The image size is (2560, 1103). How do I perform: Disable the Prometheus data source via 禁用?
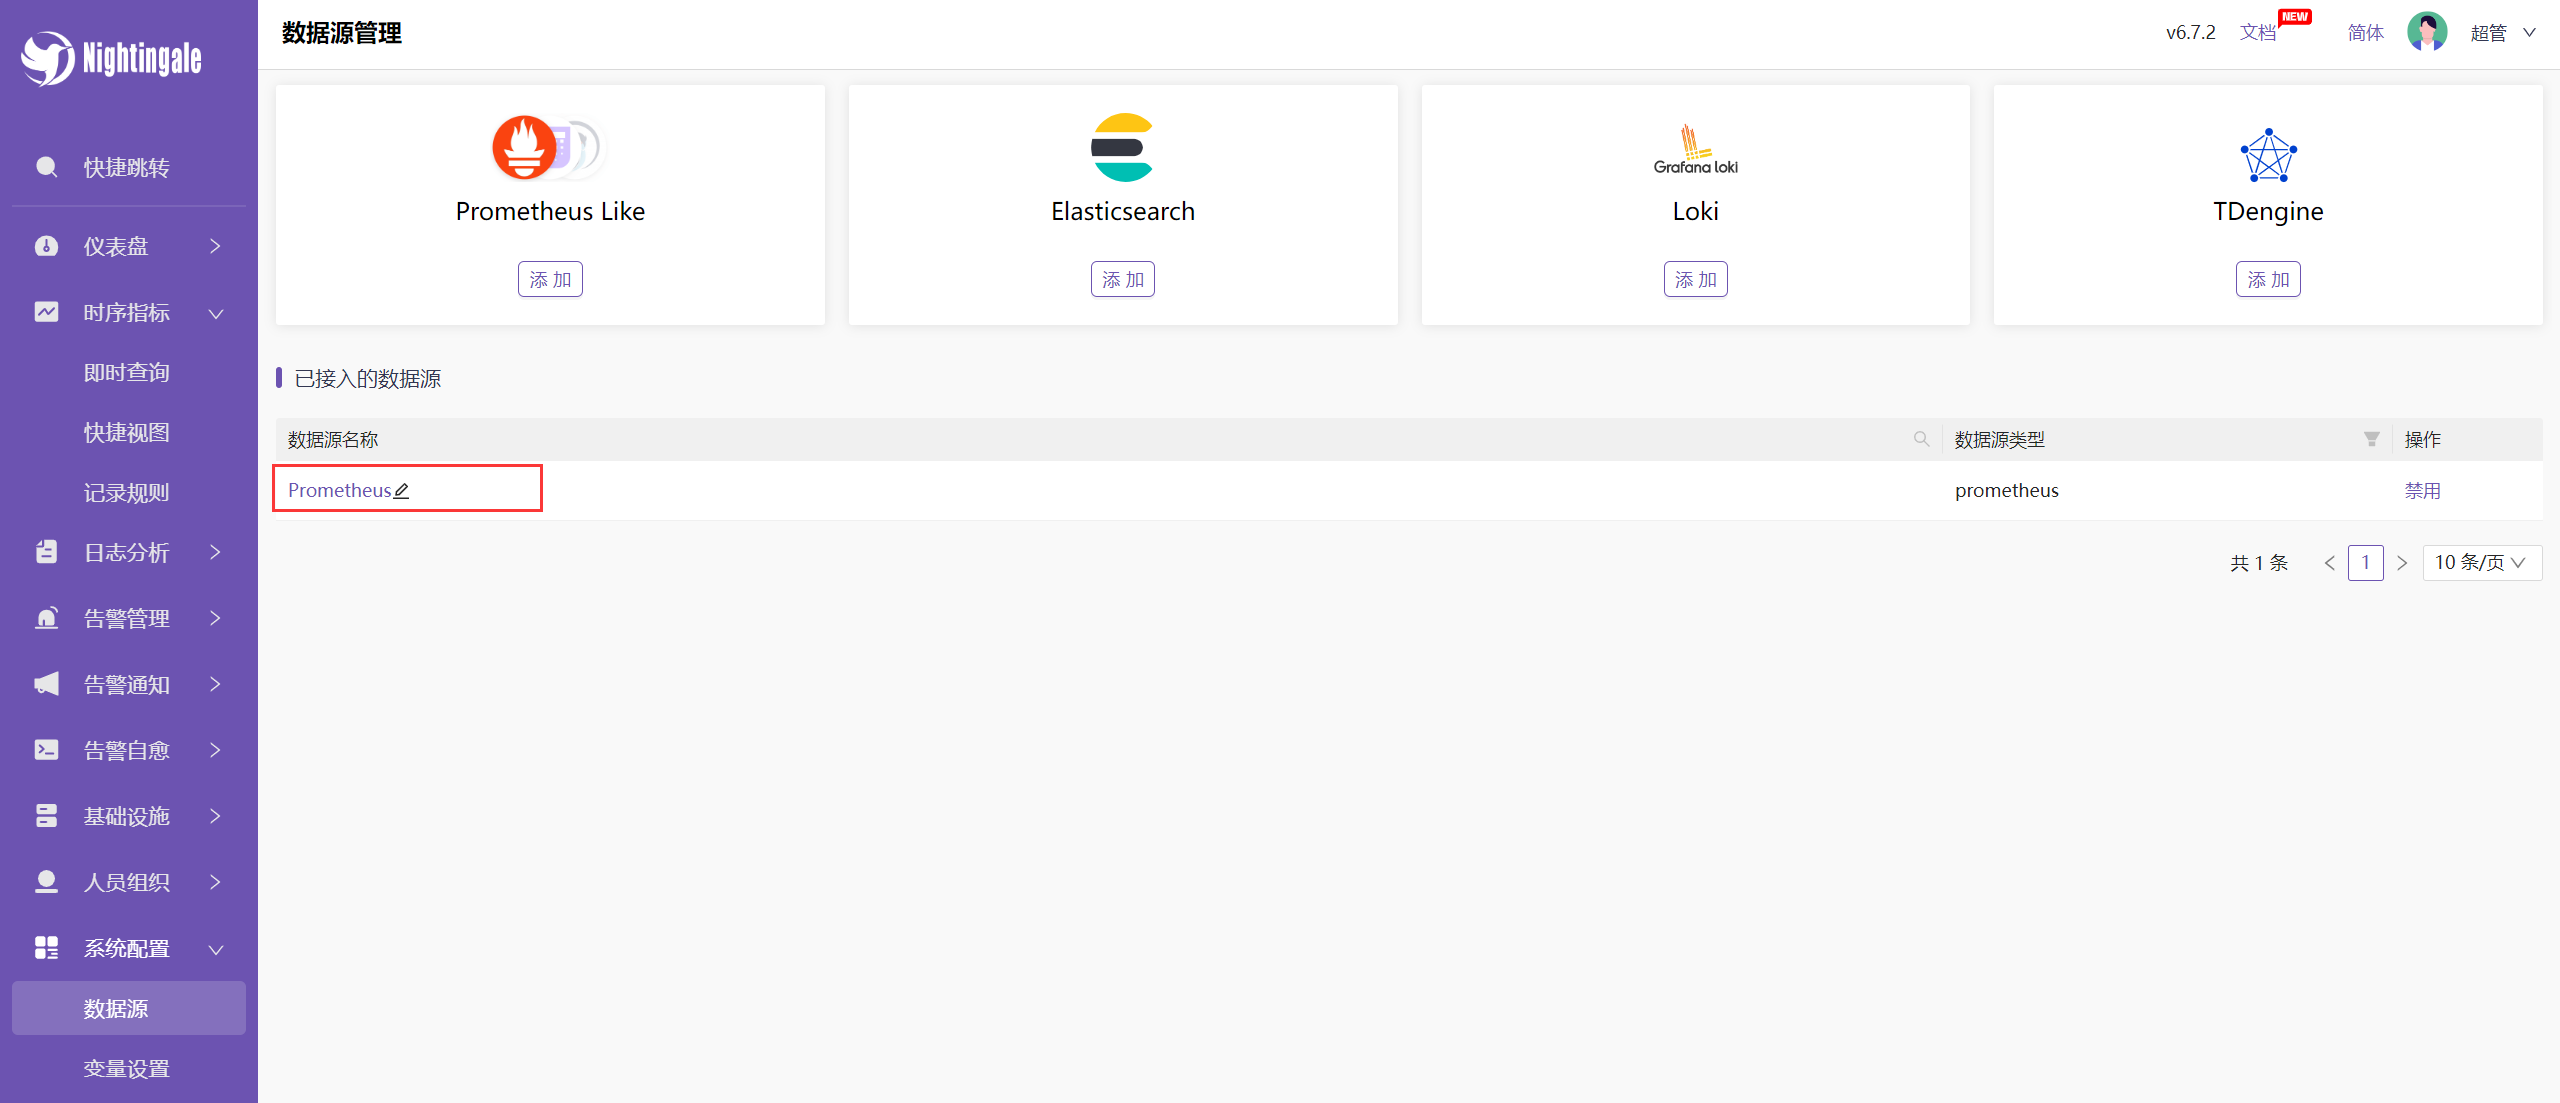click(x=2422, y=491)
